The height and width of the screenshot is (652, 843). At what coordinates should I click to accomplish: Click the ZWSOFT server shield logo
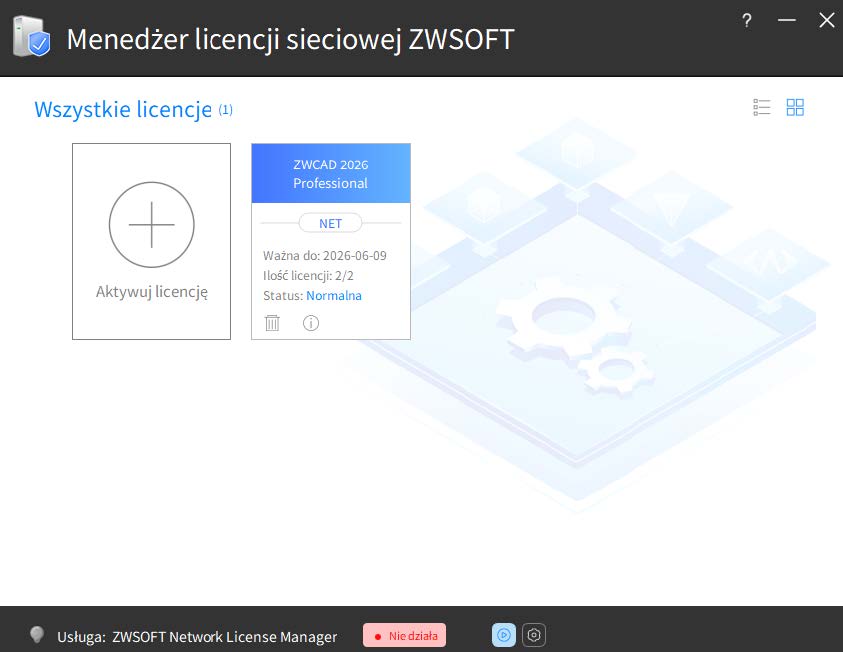(31, 37)
